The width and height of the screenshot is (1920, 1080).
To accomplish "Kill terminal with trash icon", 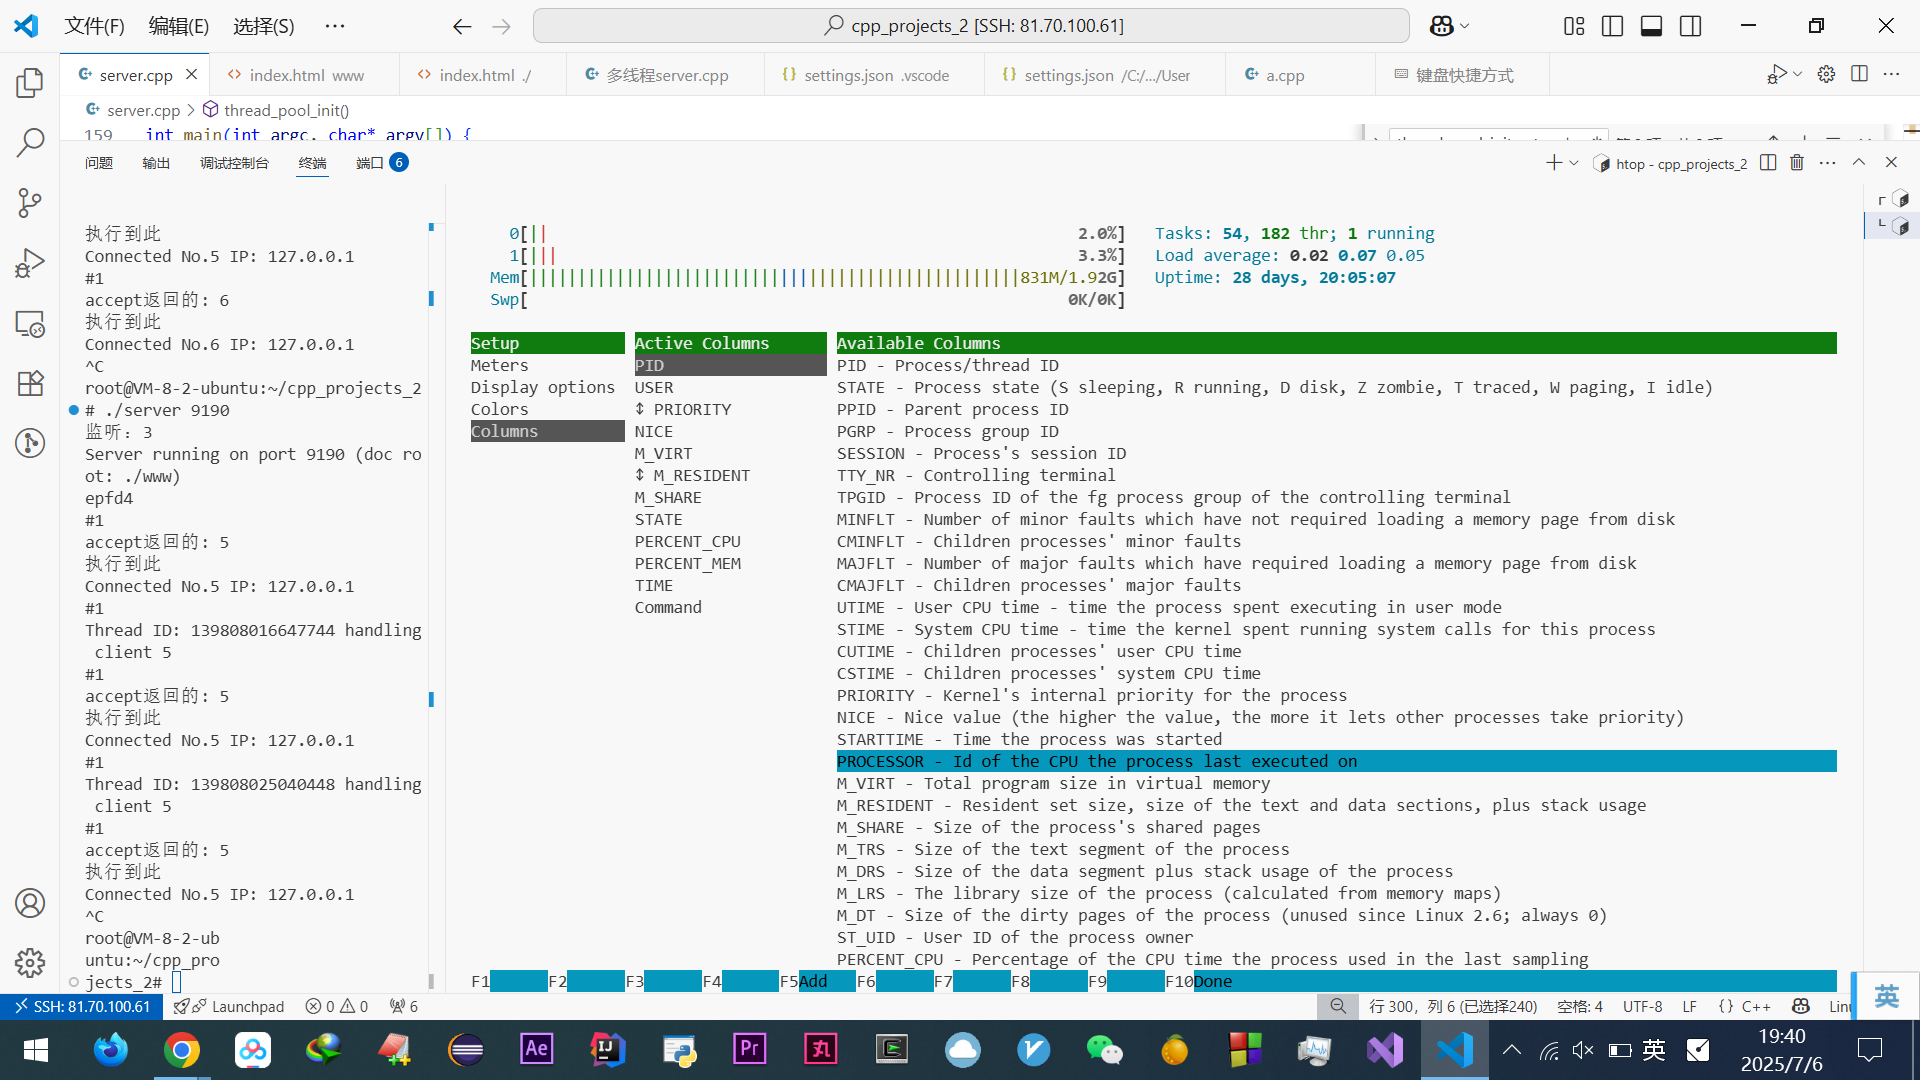I will 1797,163.
